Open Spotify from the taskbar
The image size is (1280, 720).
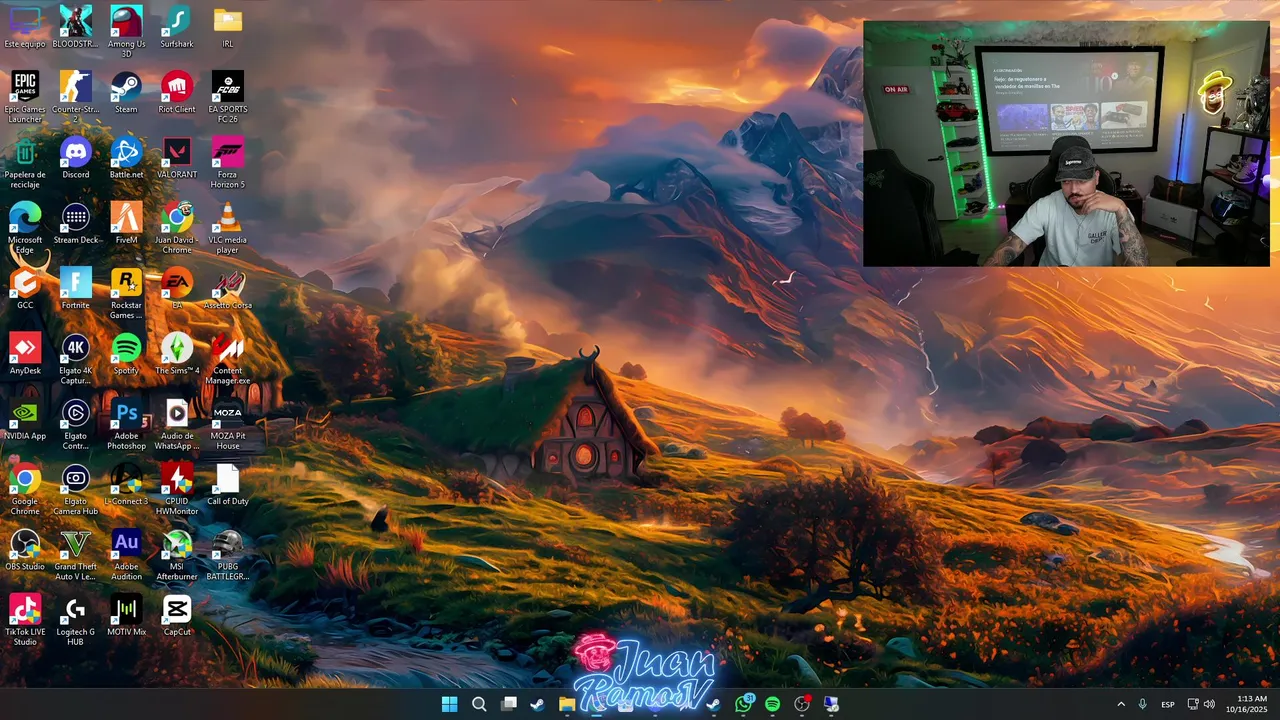(x=772, y=704)
